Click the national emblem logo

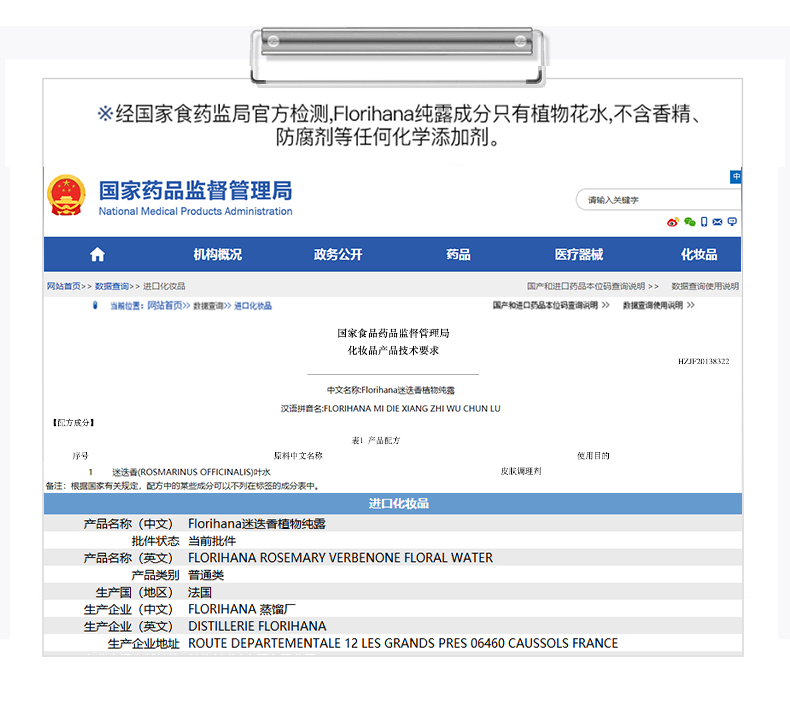(x=66, y=195)
